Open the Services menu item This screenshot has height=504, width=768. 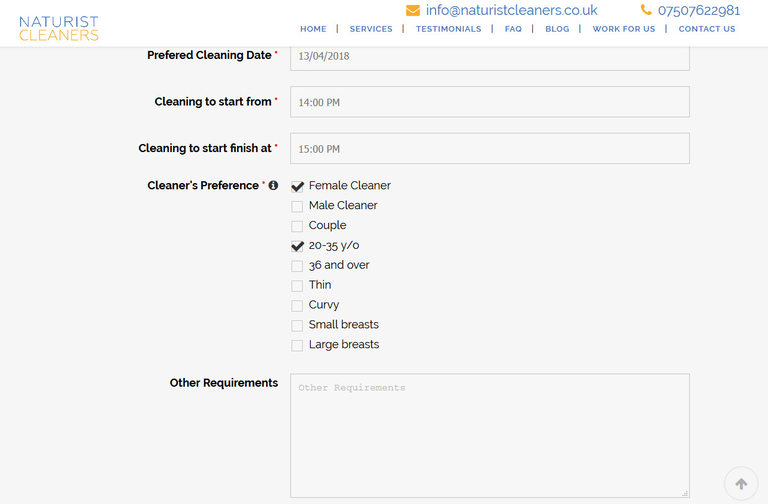371,29
